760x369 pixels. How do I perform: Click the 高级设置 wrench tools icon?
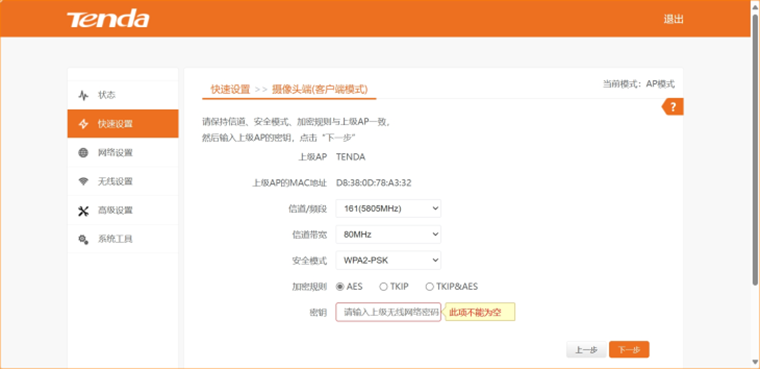83,210
